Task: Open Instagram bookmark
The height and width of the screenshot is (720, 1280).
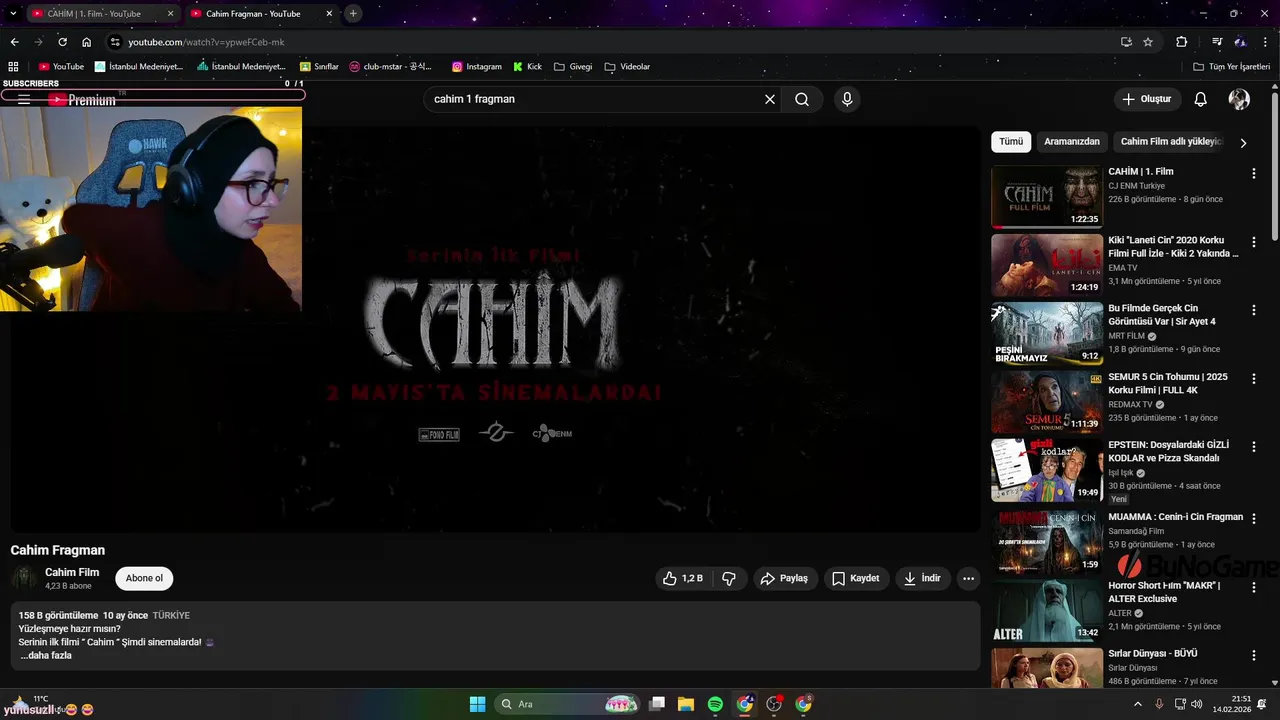Action: [477, 67]
